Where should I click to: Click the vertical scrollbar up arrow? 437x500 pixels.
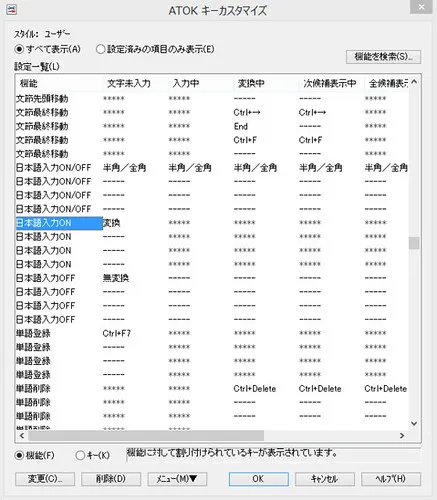(414, 82)
